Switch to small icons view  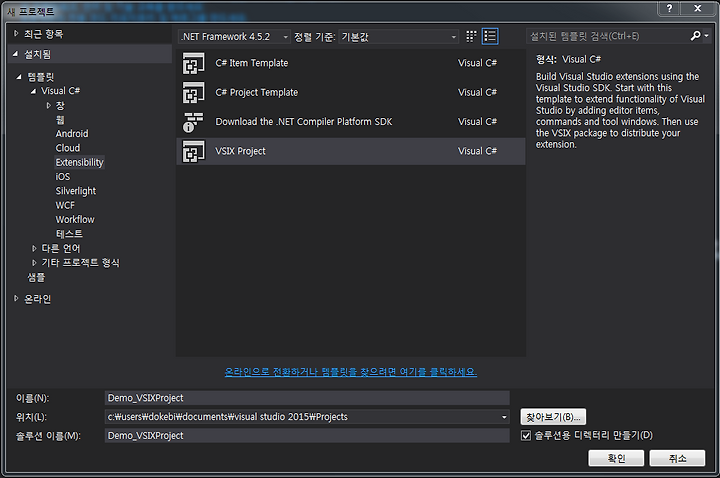click(471, 36)
